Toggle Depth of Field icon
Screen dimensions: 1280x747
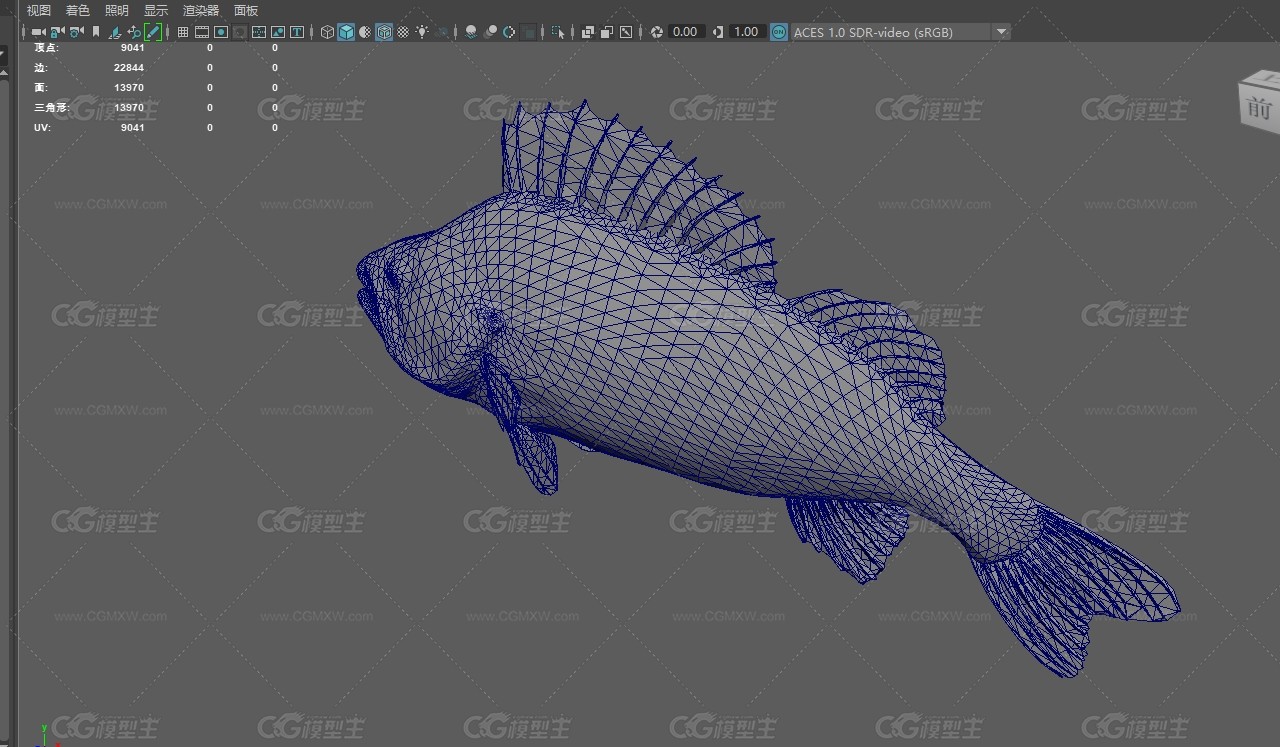pos(528,32)
